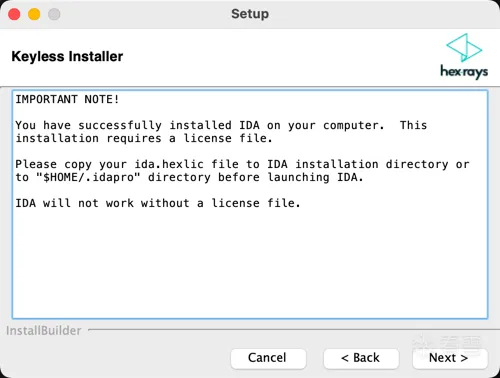Click the 'installation requires a license file' line

pyautogui.click(x=144, y=138)
